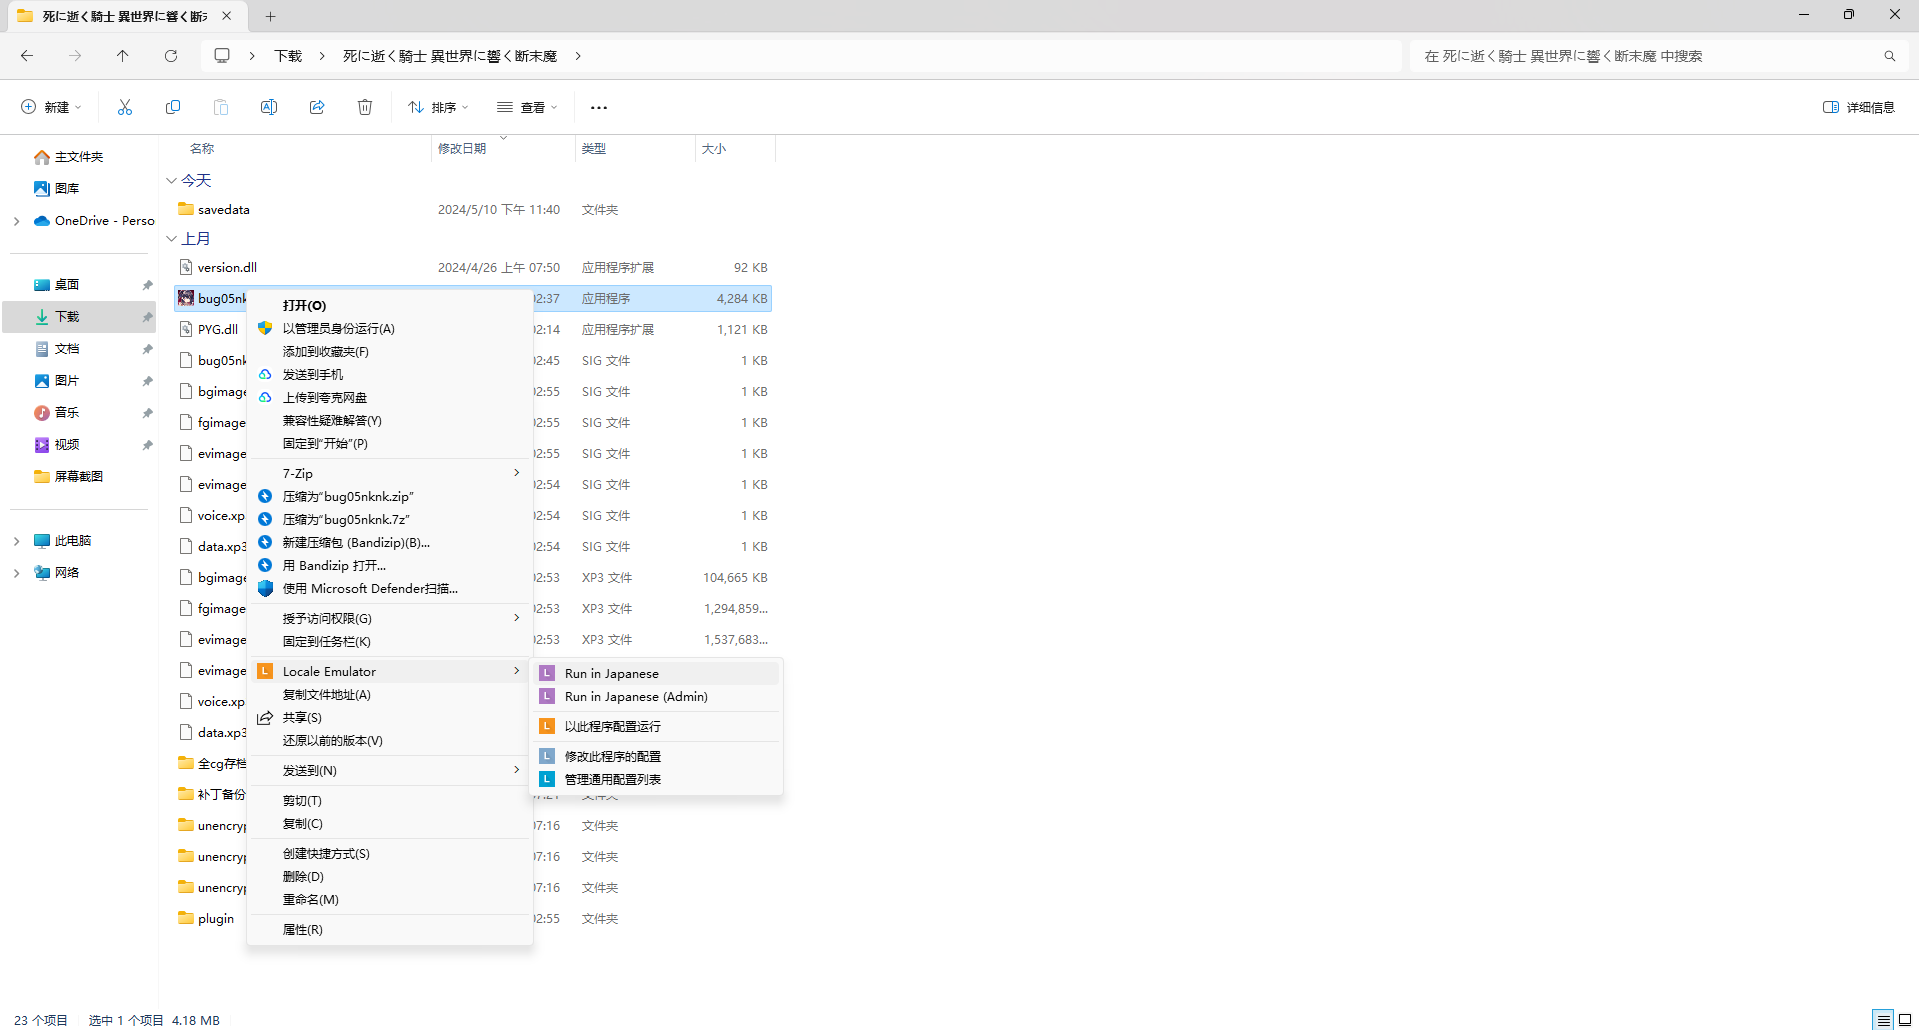Add a new tab with plus button
The height and width of the screenshot is (1030, 1919).
click(271, 16)
